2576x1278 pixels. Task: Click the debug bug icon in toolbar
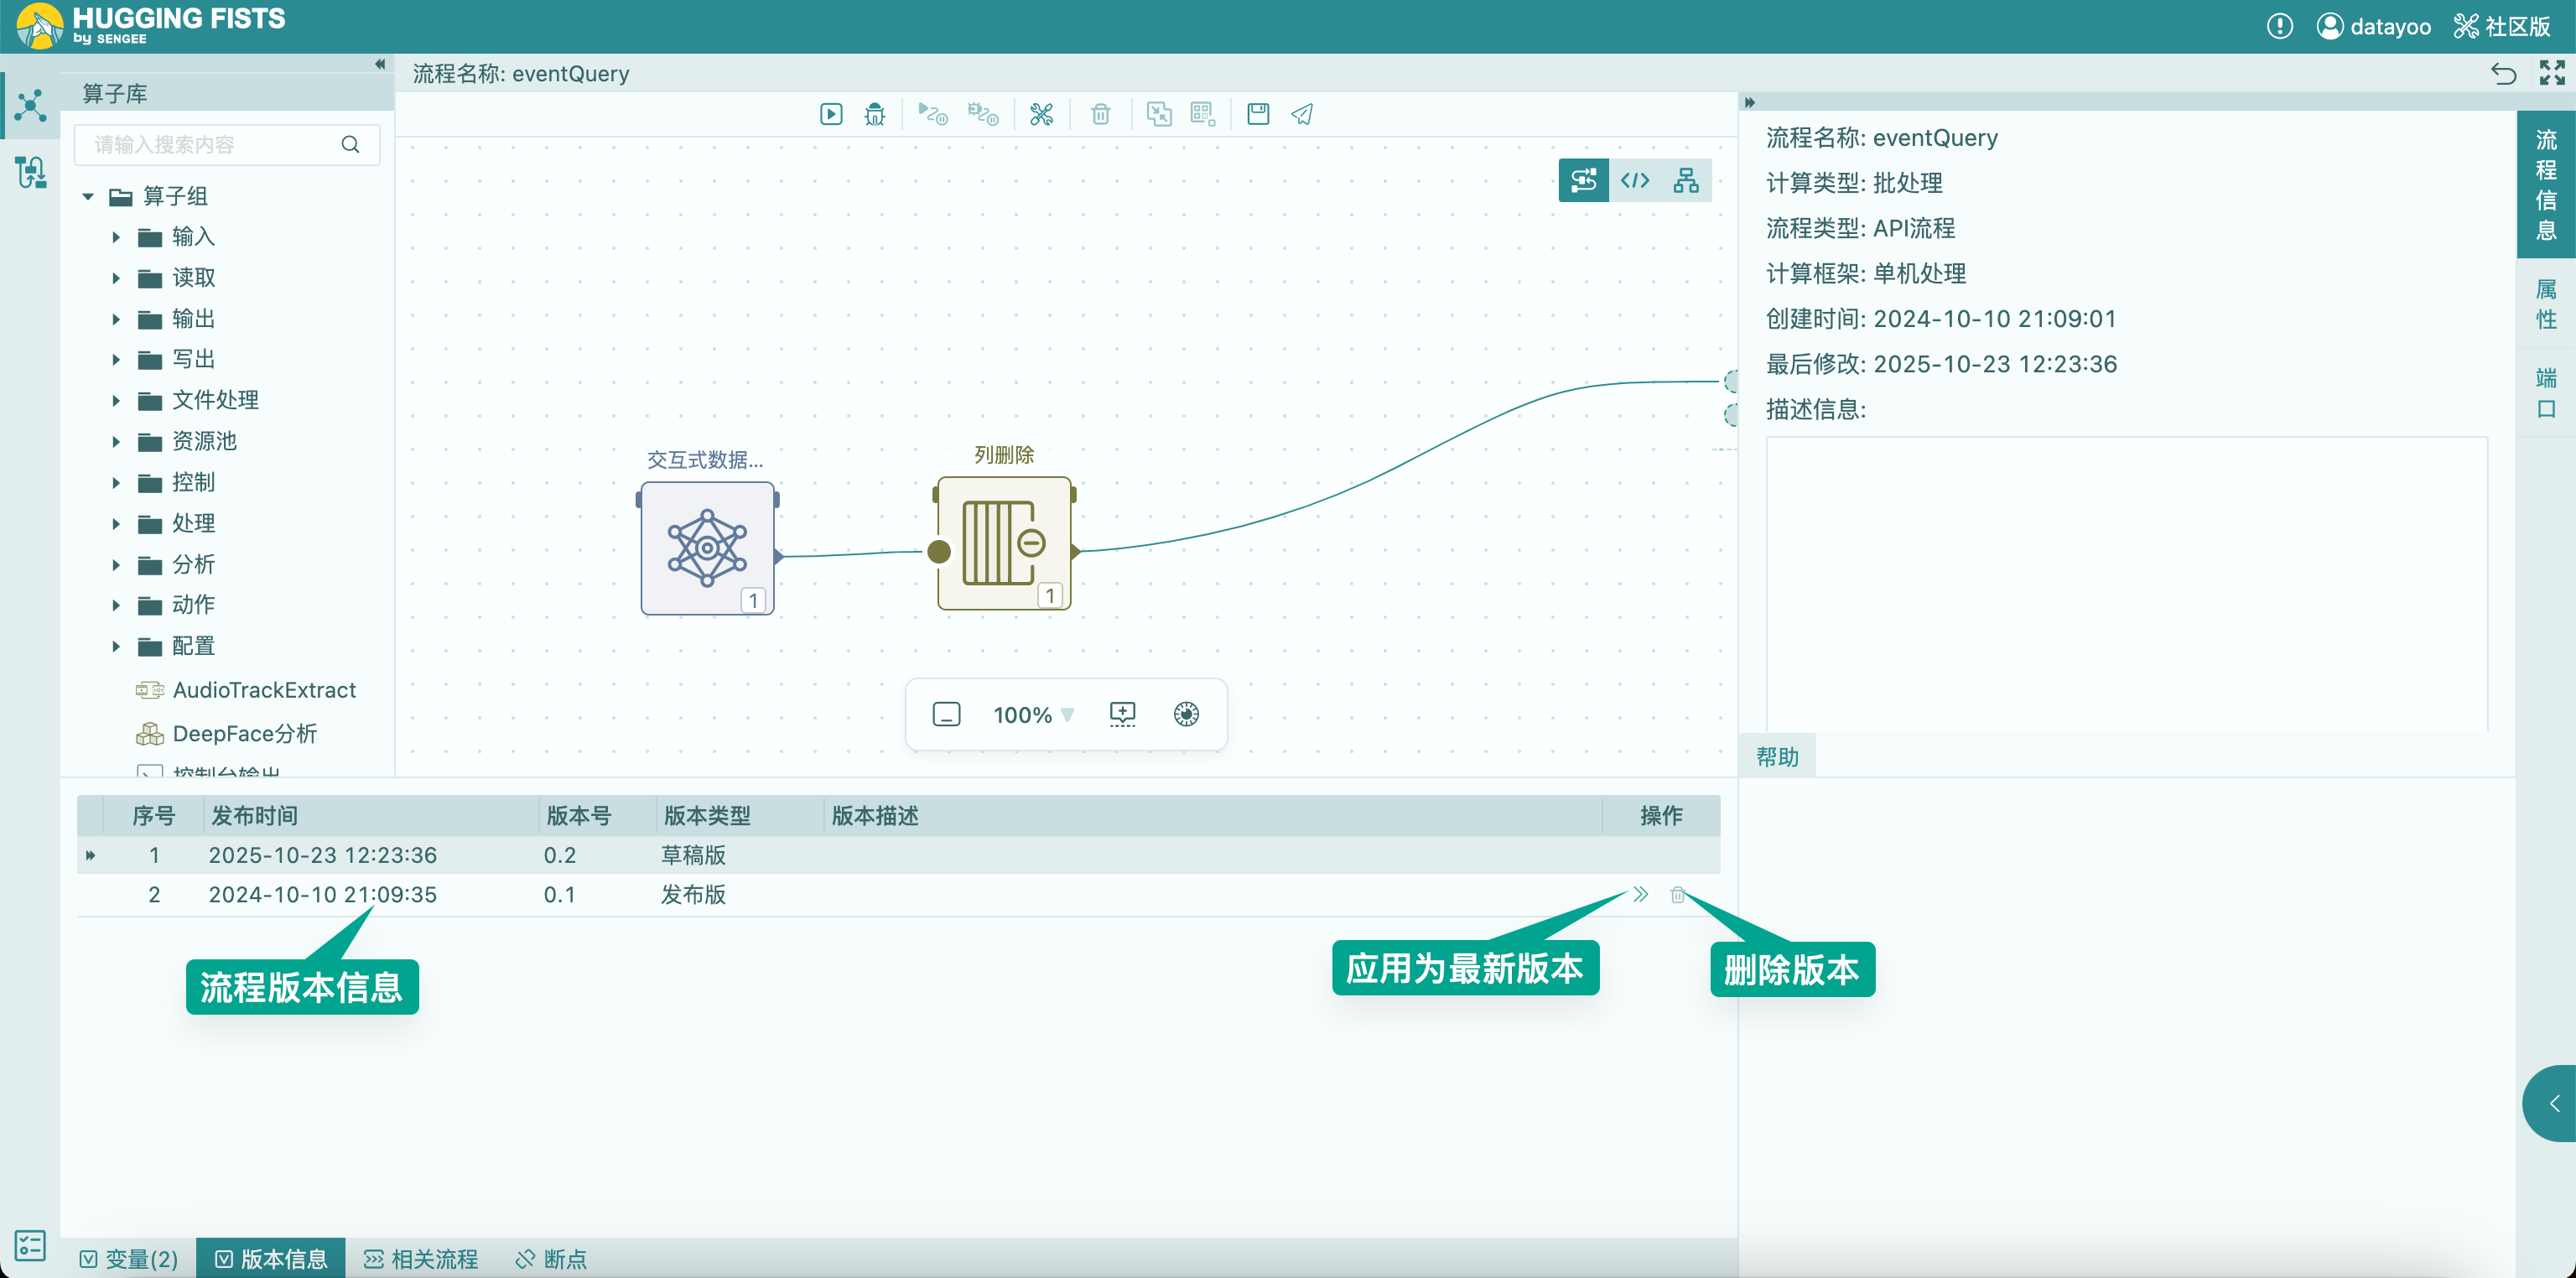874,114
